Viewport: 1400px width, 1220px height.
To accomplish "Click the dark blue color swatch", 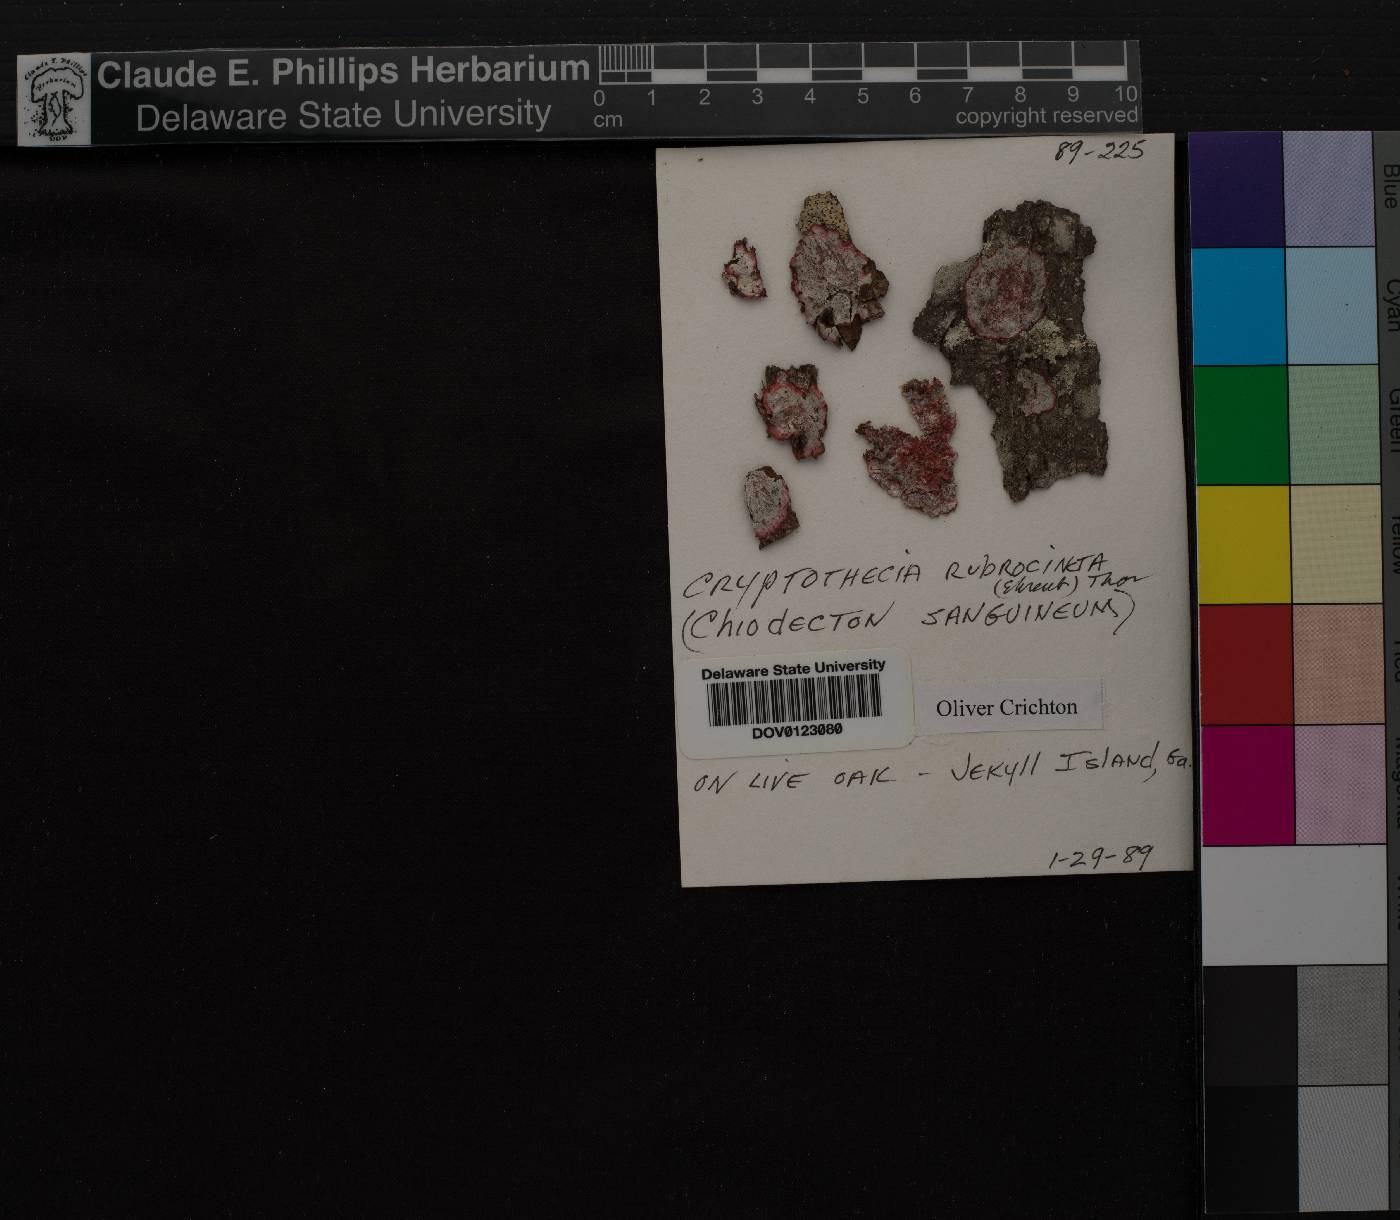I will click(1237, 190).
